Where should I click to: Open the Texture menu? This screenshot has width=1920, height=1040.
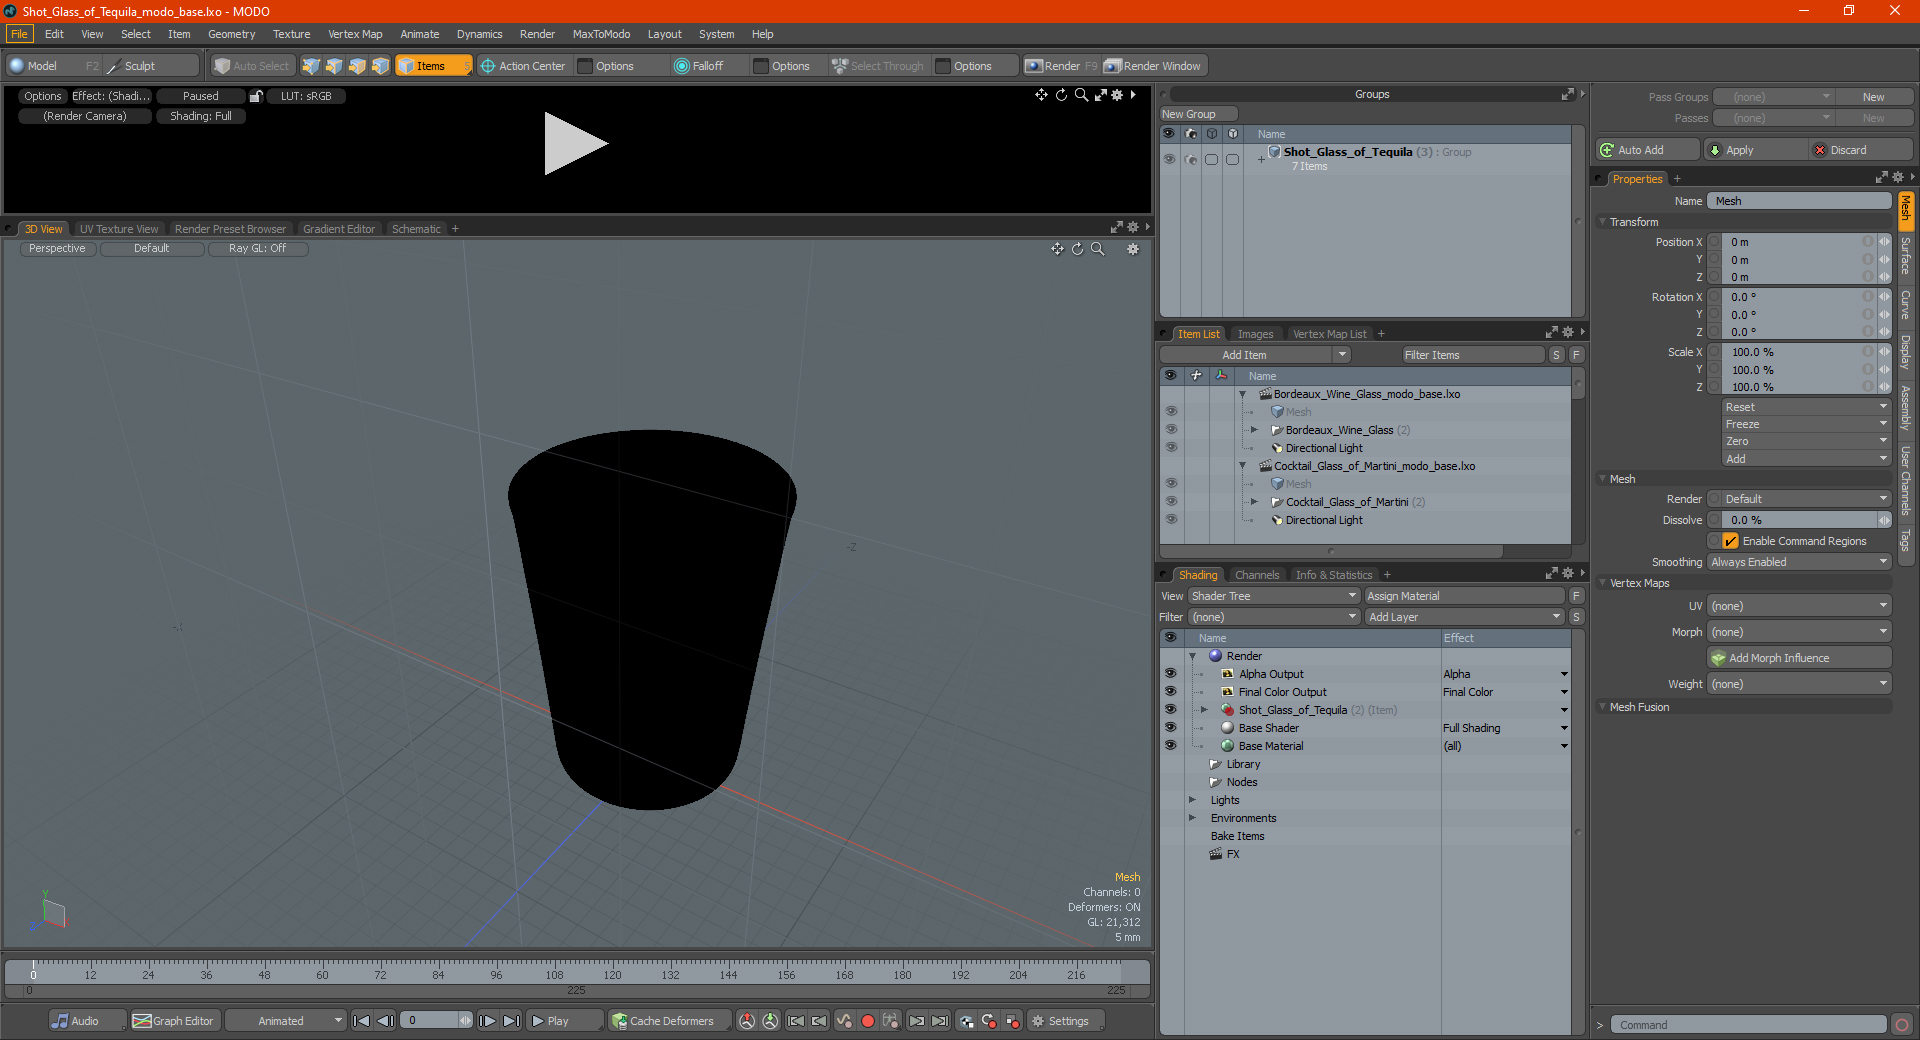click(291, 34)
